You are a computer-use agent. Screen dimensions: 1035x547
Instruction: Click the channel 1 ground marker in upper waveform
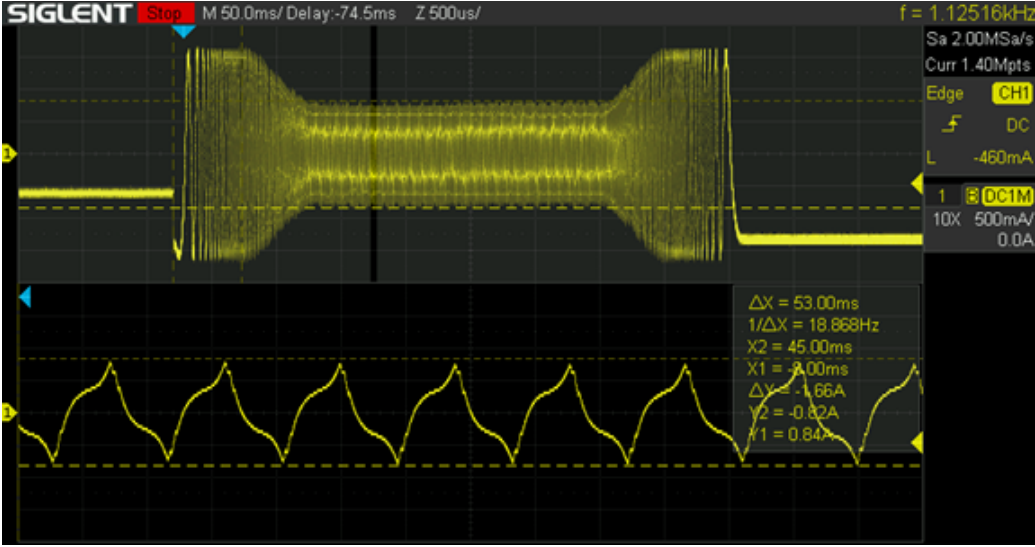tap(9, 153)
